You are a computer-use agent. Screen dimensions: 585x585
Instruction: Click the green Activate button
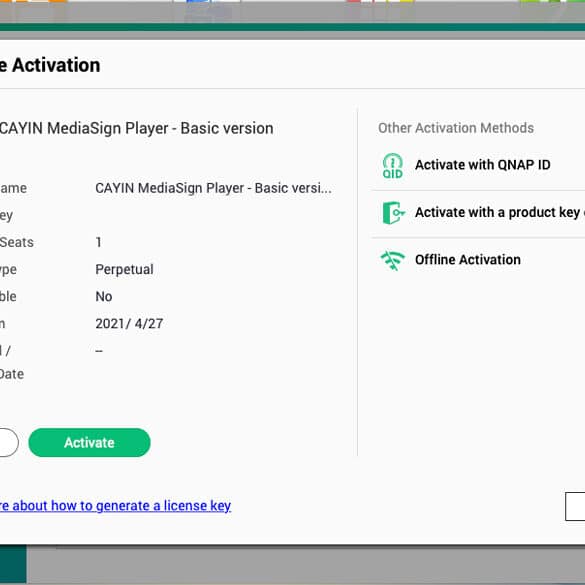[89, 442]
